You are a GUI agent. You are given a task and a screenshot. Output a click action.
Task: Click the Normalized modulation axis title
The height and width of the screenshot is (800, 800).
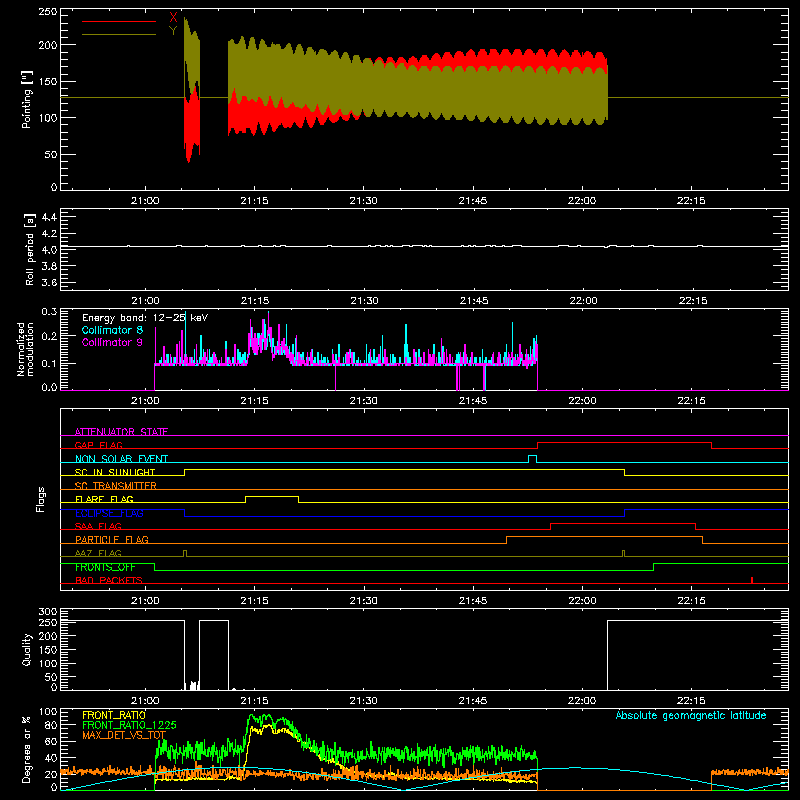26,349
